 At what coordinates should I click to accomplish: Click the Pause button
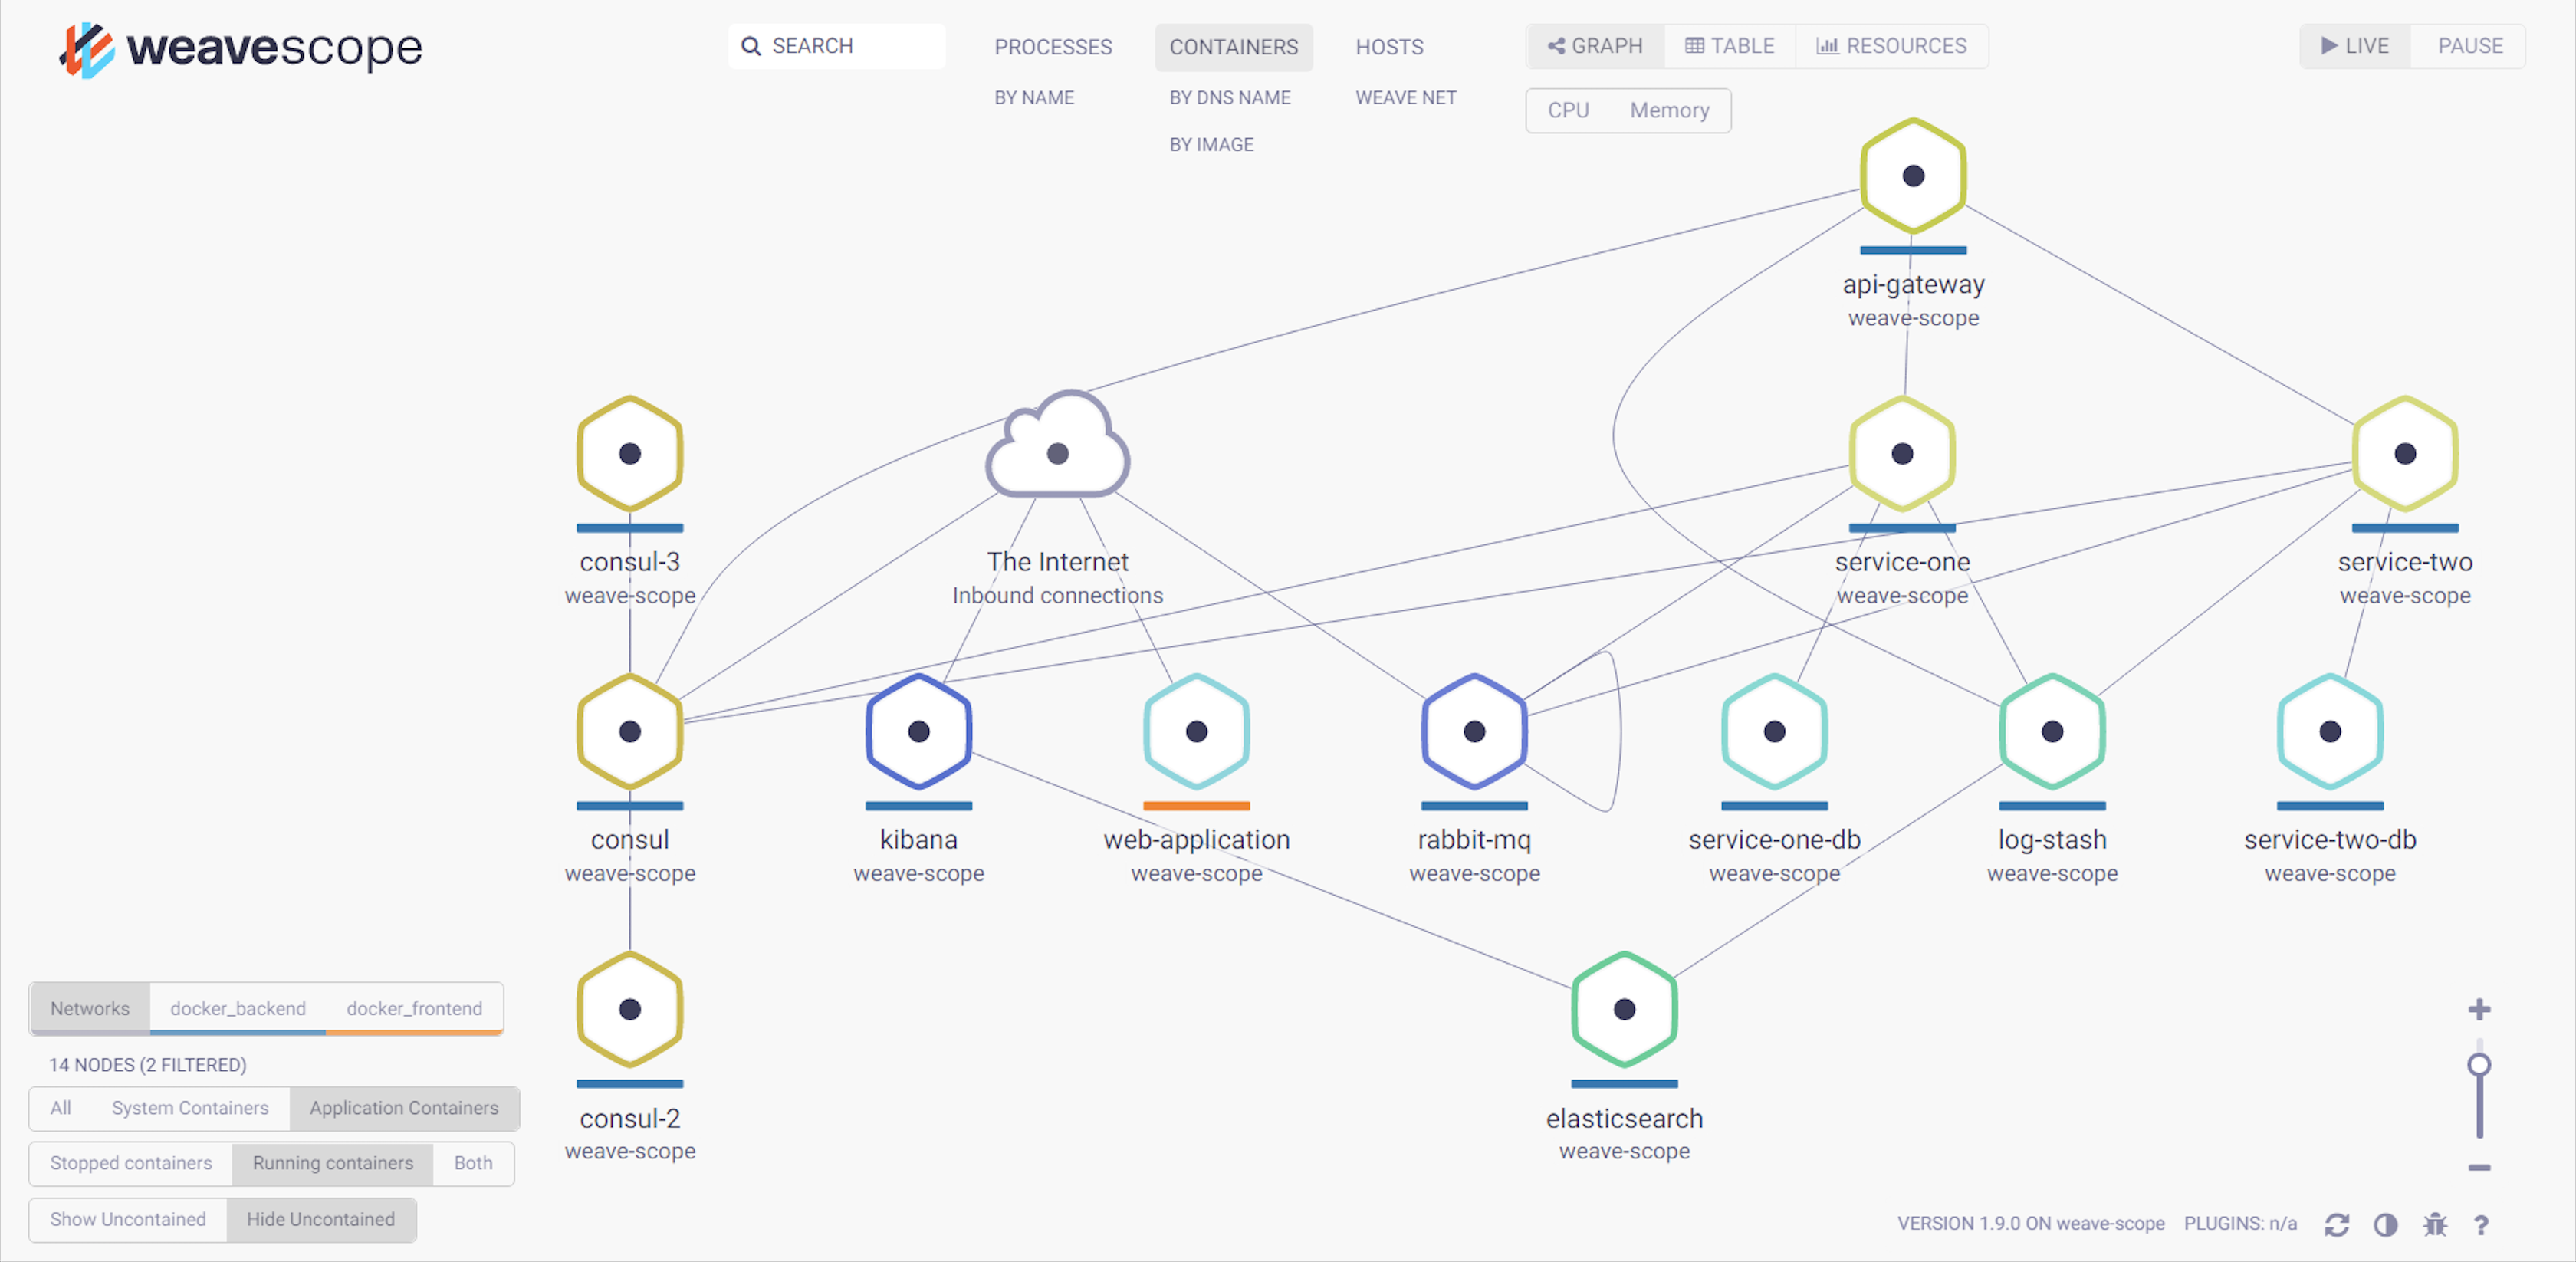[2469, 46]
